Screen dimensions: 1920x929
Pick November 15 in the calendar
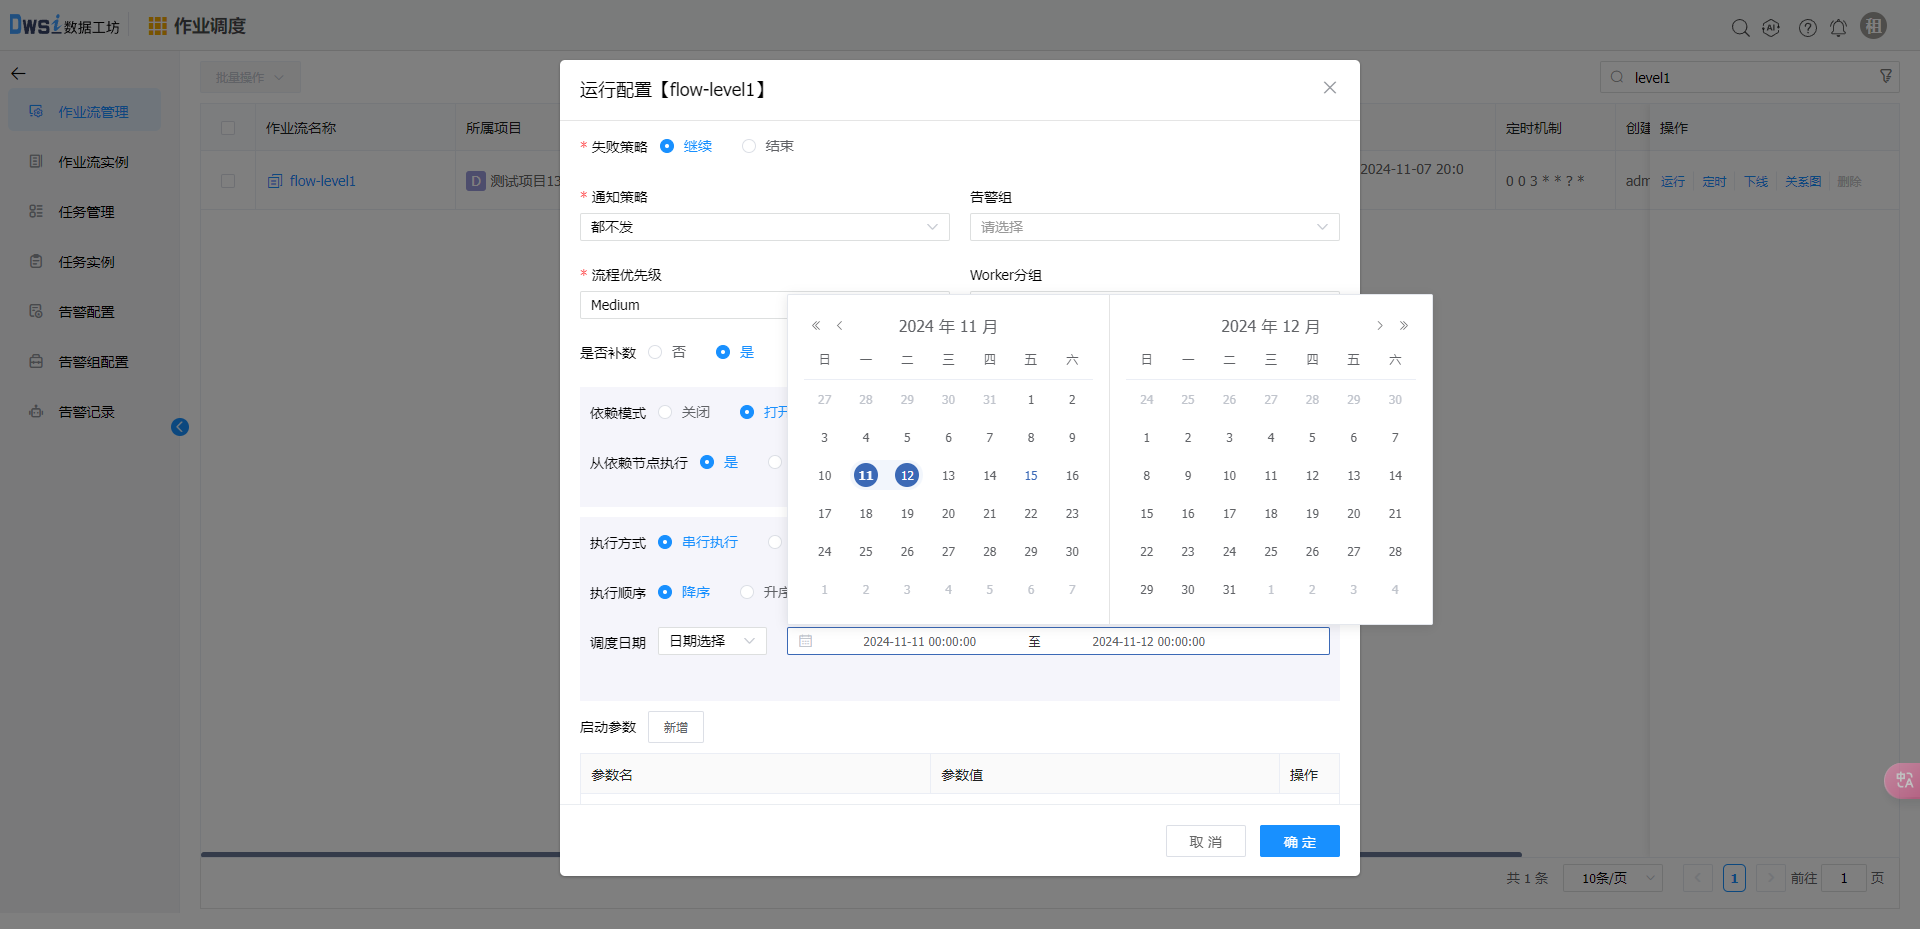pyautogui.click(x=1030, y=476)
